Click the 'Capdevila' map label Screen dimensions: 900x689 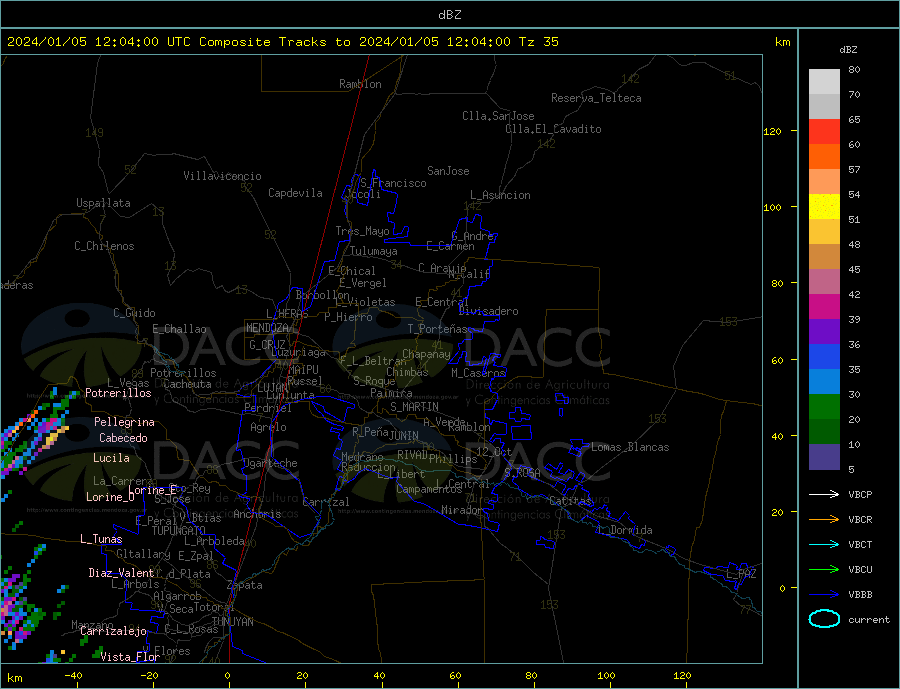(x=296, y=193)
